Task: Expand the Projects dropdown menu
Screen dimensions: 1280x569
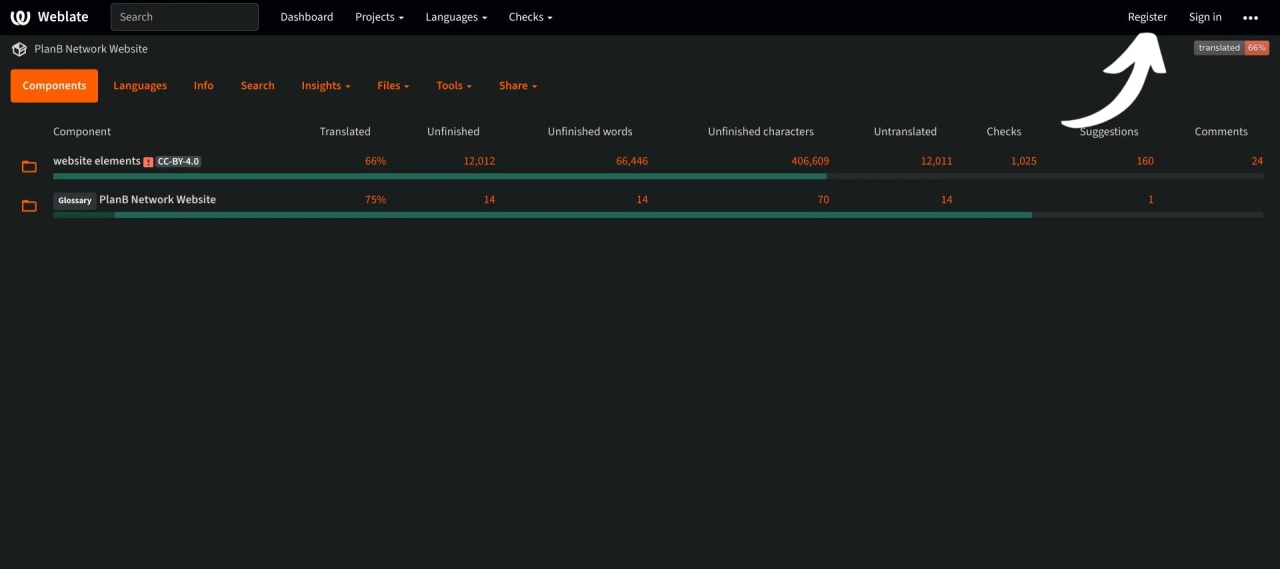Action: pos(379,17)
